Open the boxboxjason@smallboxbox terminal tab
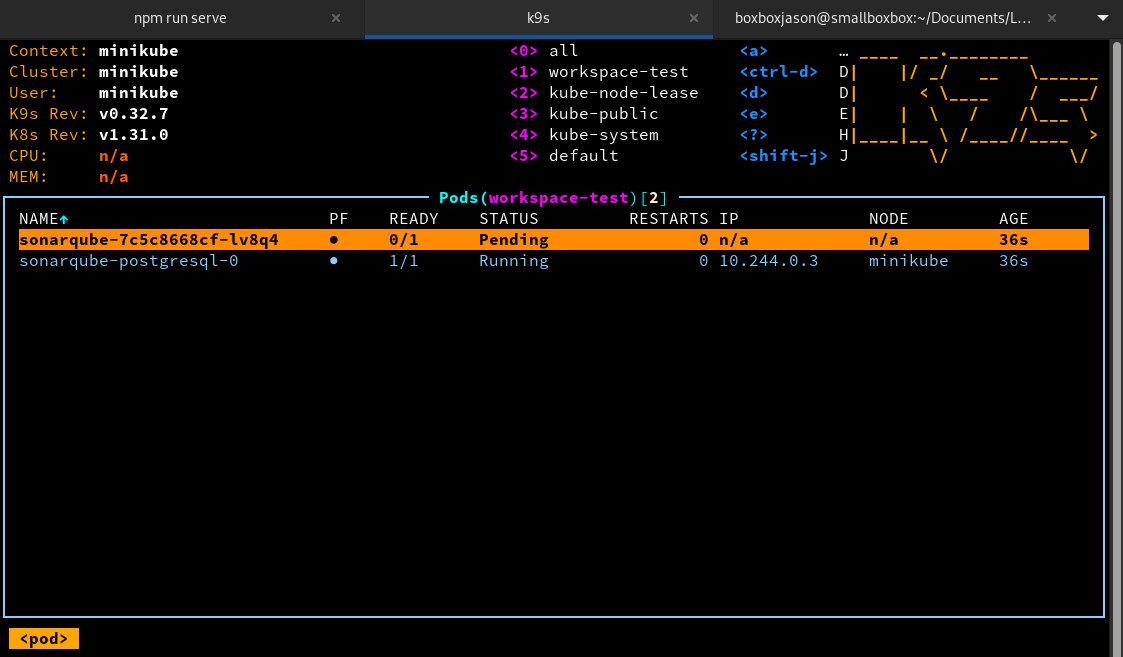 (883, 19)
